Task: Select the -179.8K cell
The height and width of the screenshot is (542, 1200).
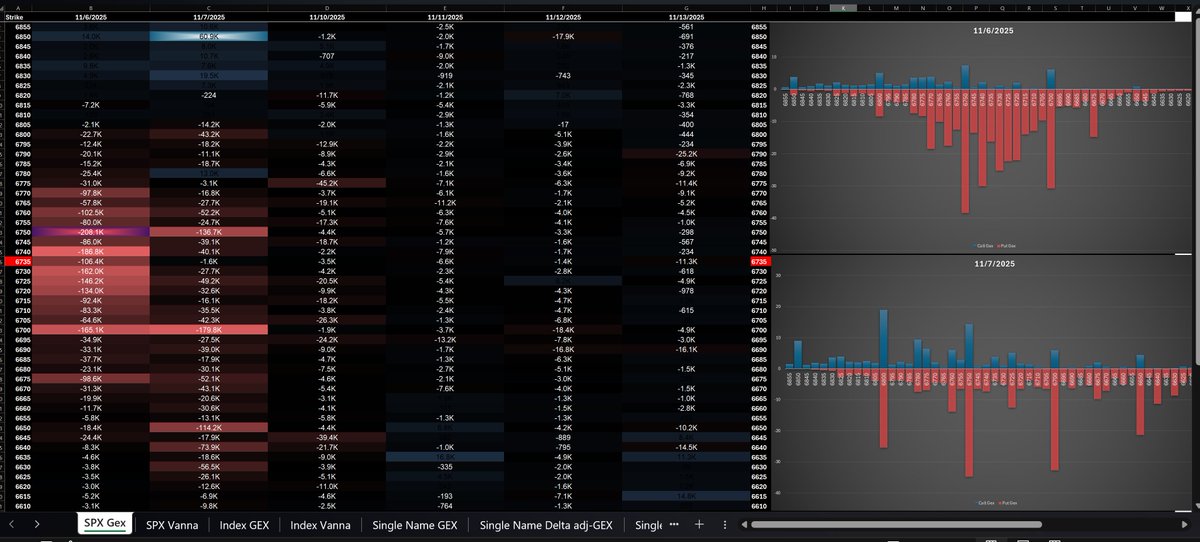Action: pos(209,329)
